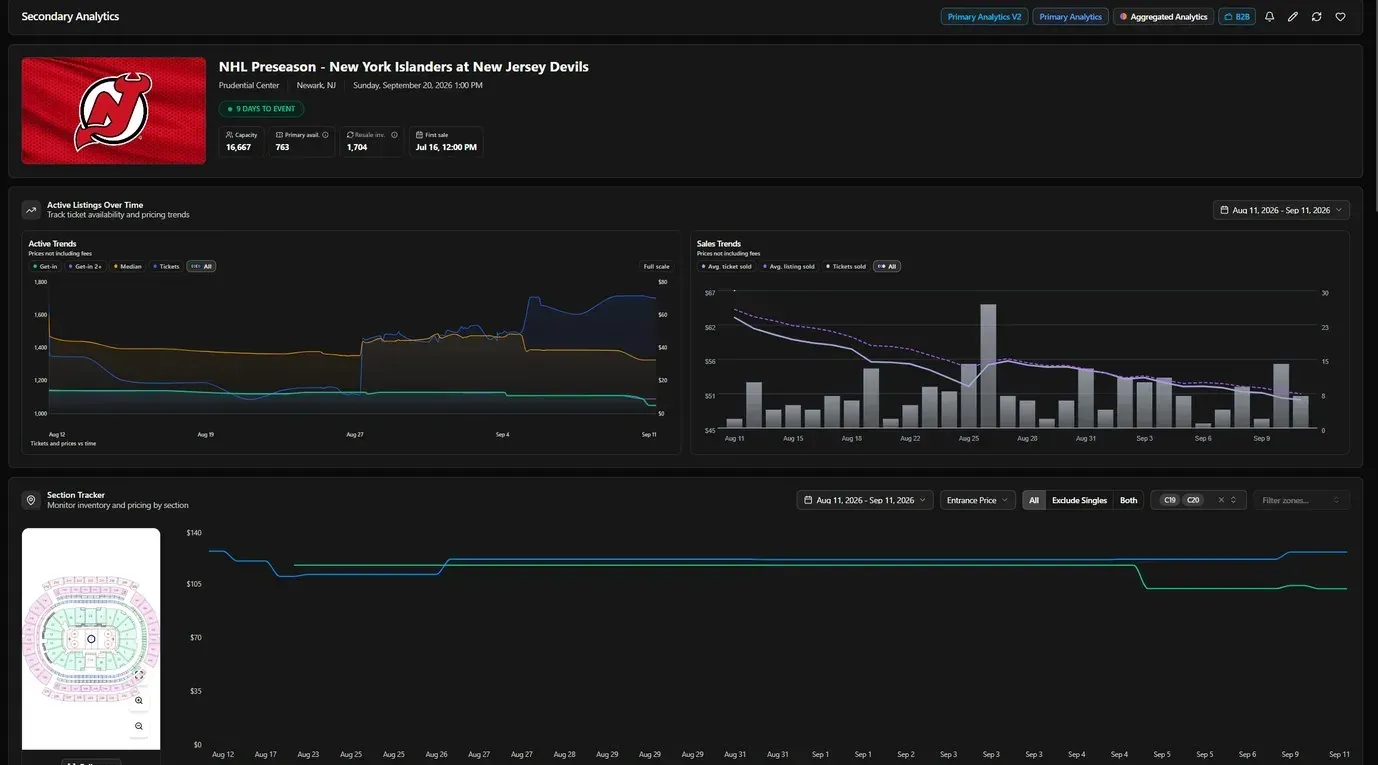Refresh data with the circular arrows icon
Image resolution: width=1378 pixels, height=765 pixels.
click(1317, 17)
